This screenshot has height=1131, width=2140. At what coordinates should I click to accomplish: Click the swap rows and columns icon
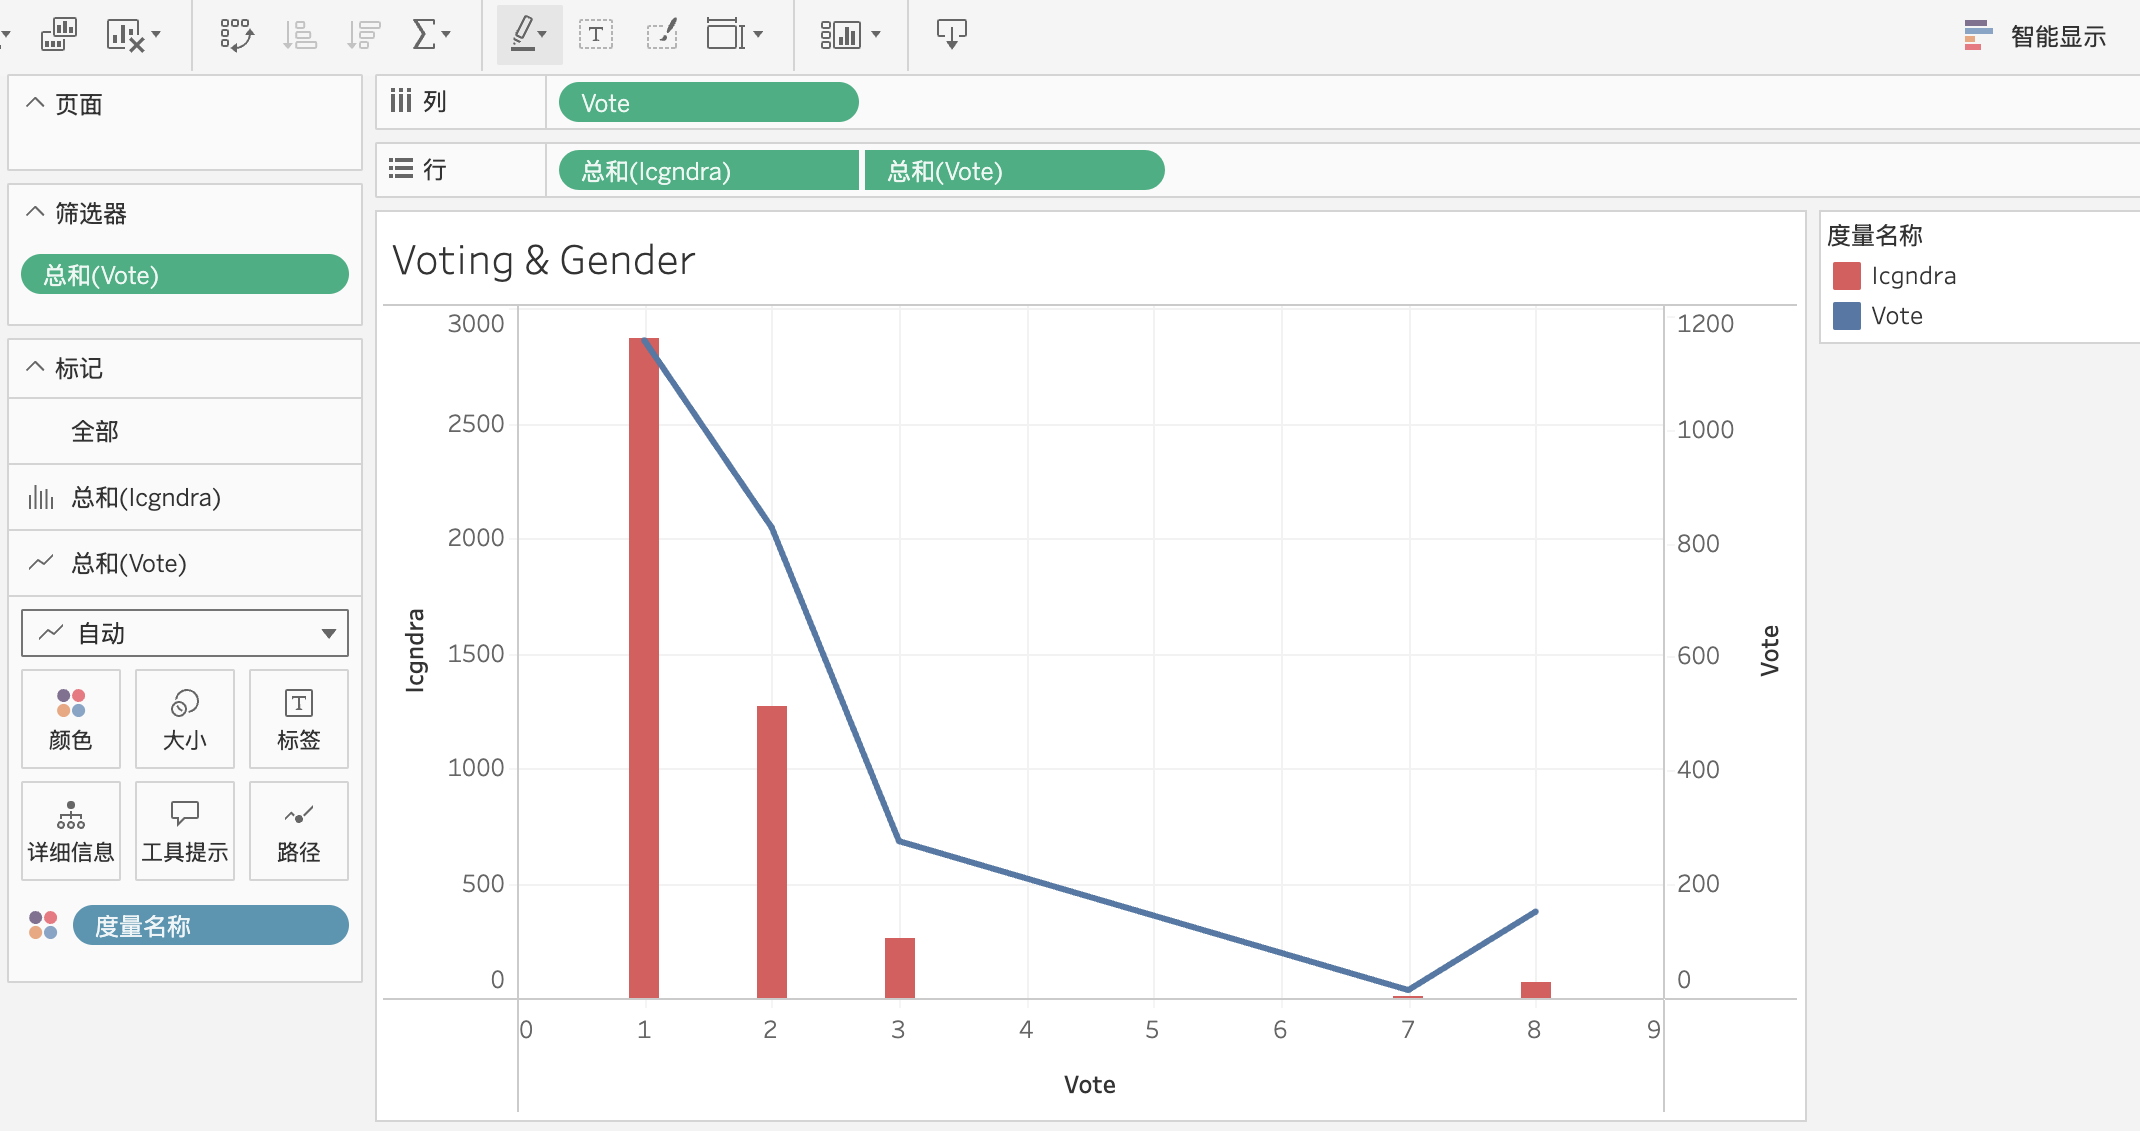point(237,35)
